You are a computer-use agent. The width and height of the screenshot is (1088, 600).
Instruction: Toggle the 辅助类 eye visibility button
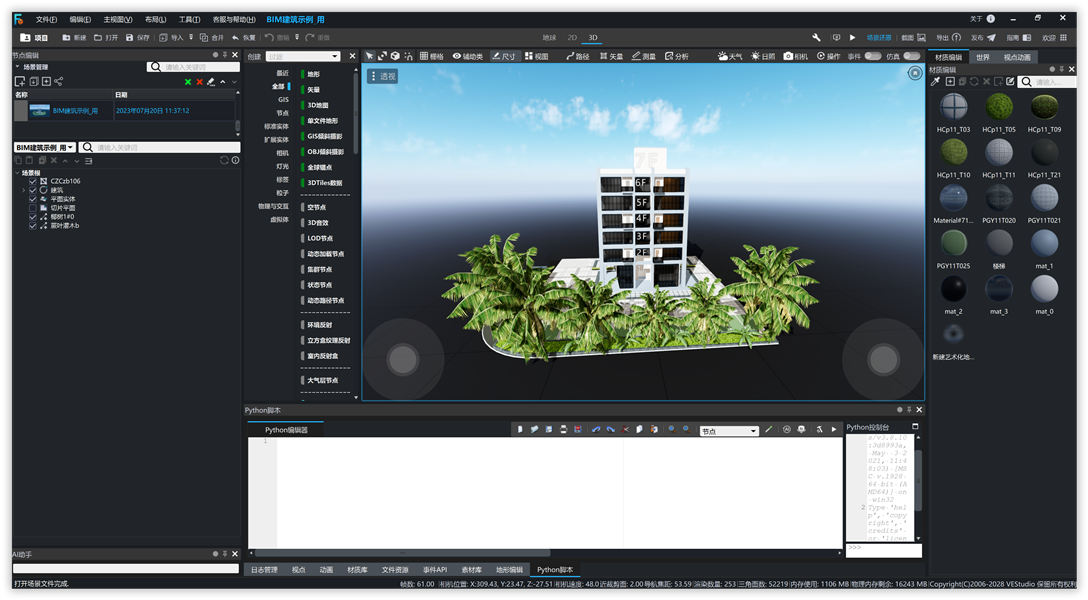pos(467,56)
